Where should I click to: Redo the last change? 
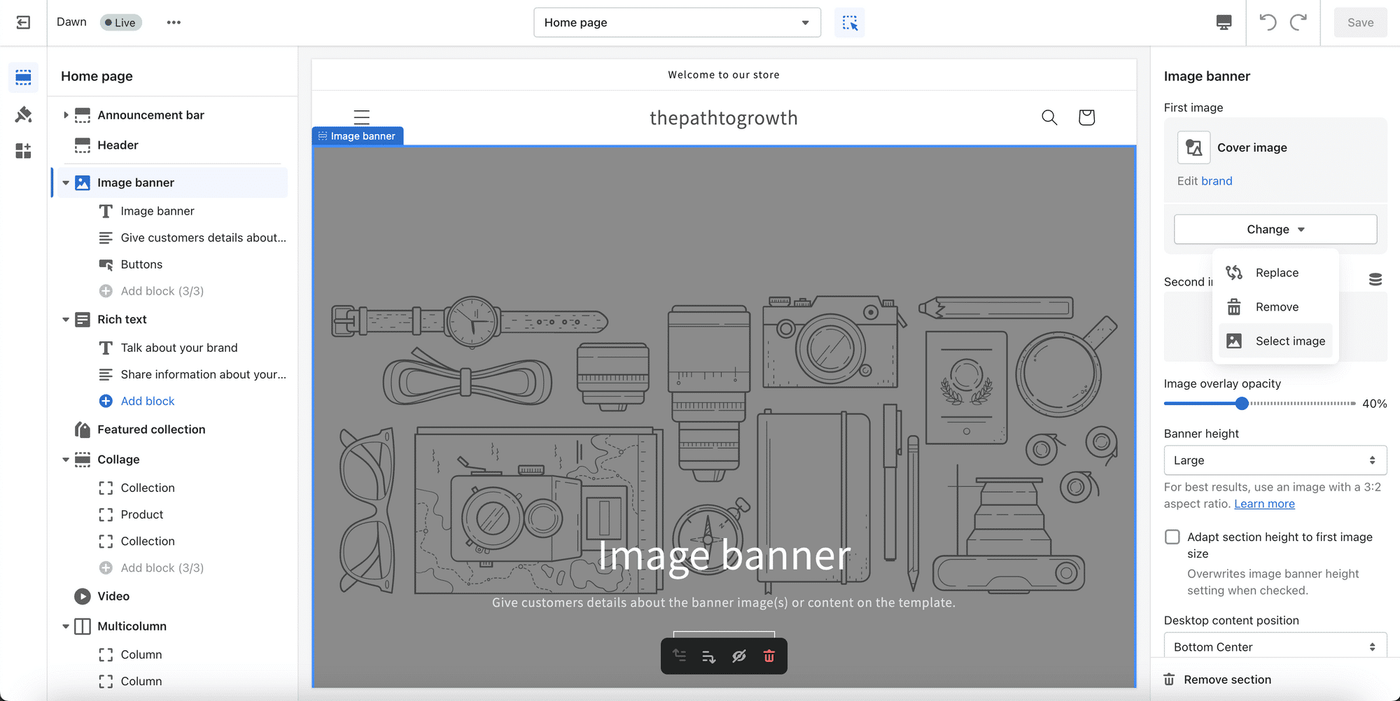pos(1298,22)
